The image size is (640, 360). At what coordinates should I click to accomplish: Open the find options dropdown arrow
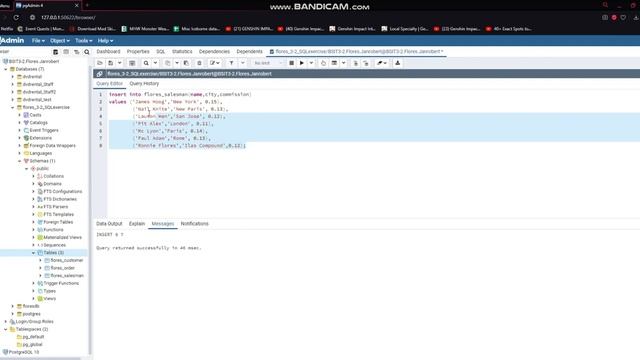155,63
